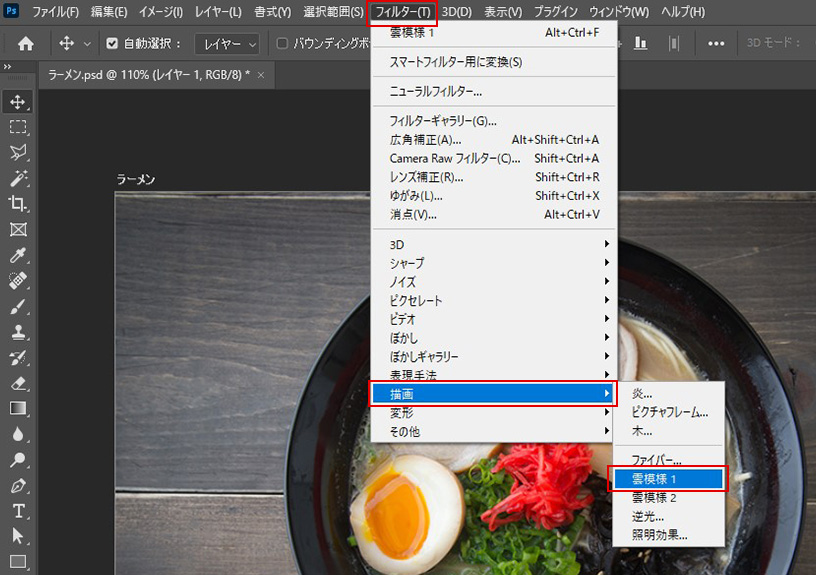Select the Clone Stamp tool

tap(18, 332)
